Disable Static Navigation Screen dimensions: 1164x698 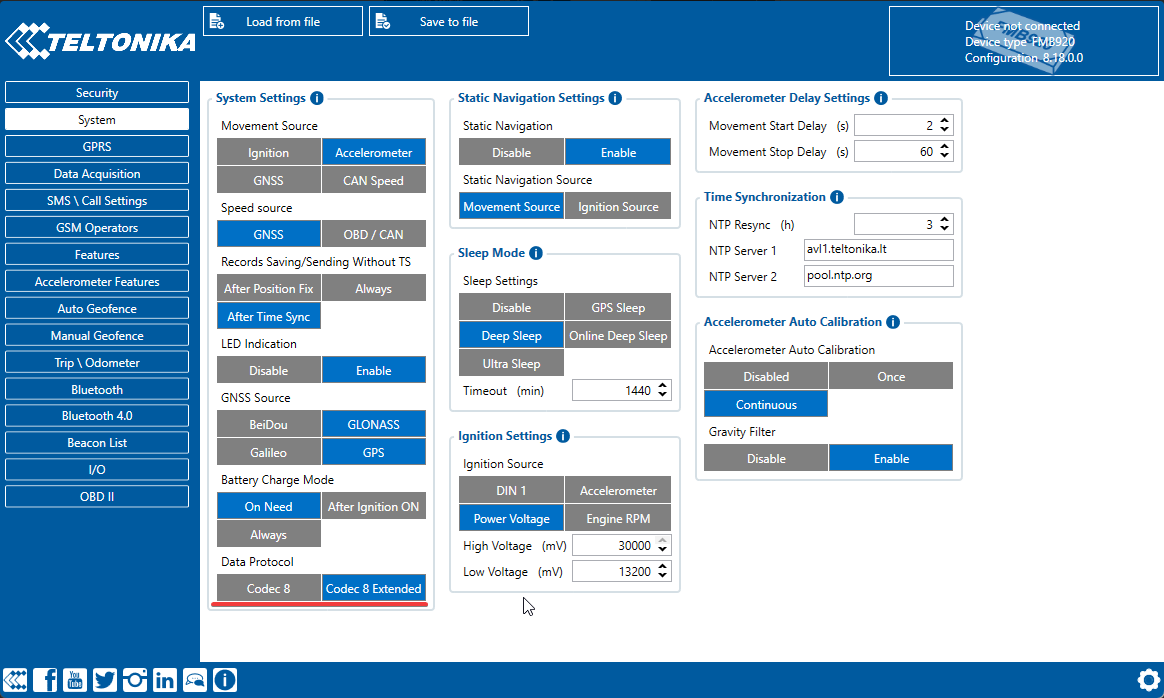tap(511, 152)
